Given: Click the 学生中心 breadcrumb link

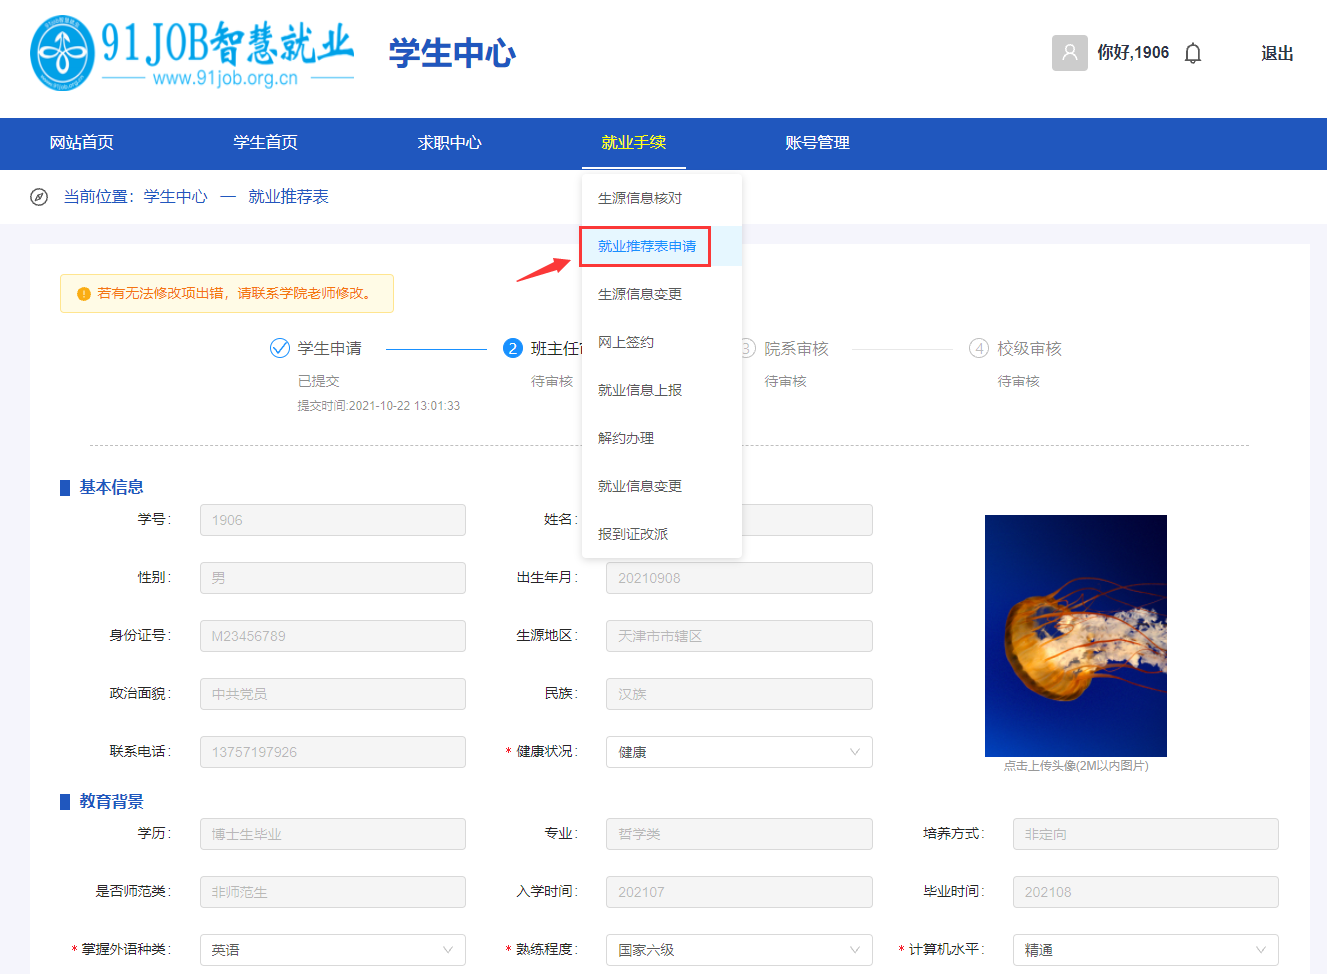Looking at the screenshot, I should click(175, 197).
